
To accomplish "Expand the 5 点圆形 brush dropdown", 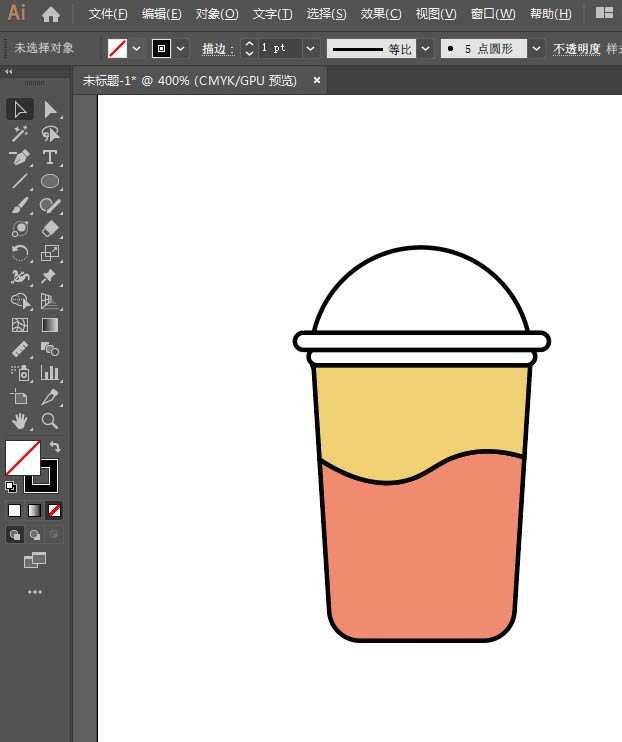I will [x=536, y=48].
